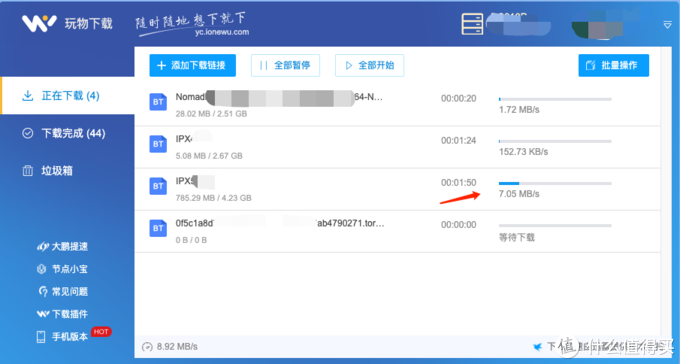Viewport: 680px width, 364px height.
Task: Click BT file icon of 5.08 MB row
Action: 158,144
